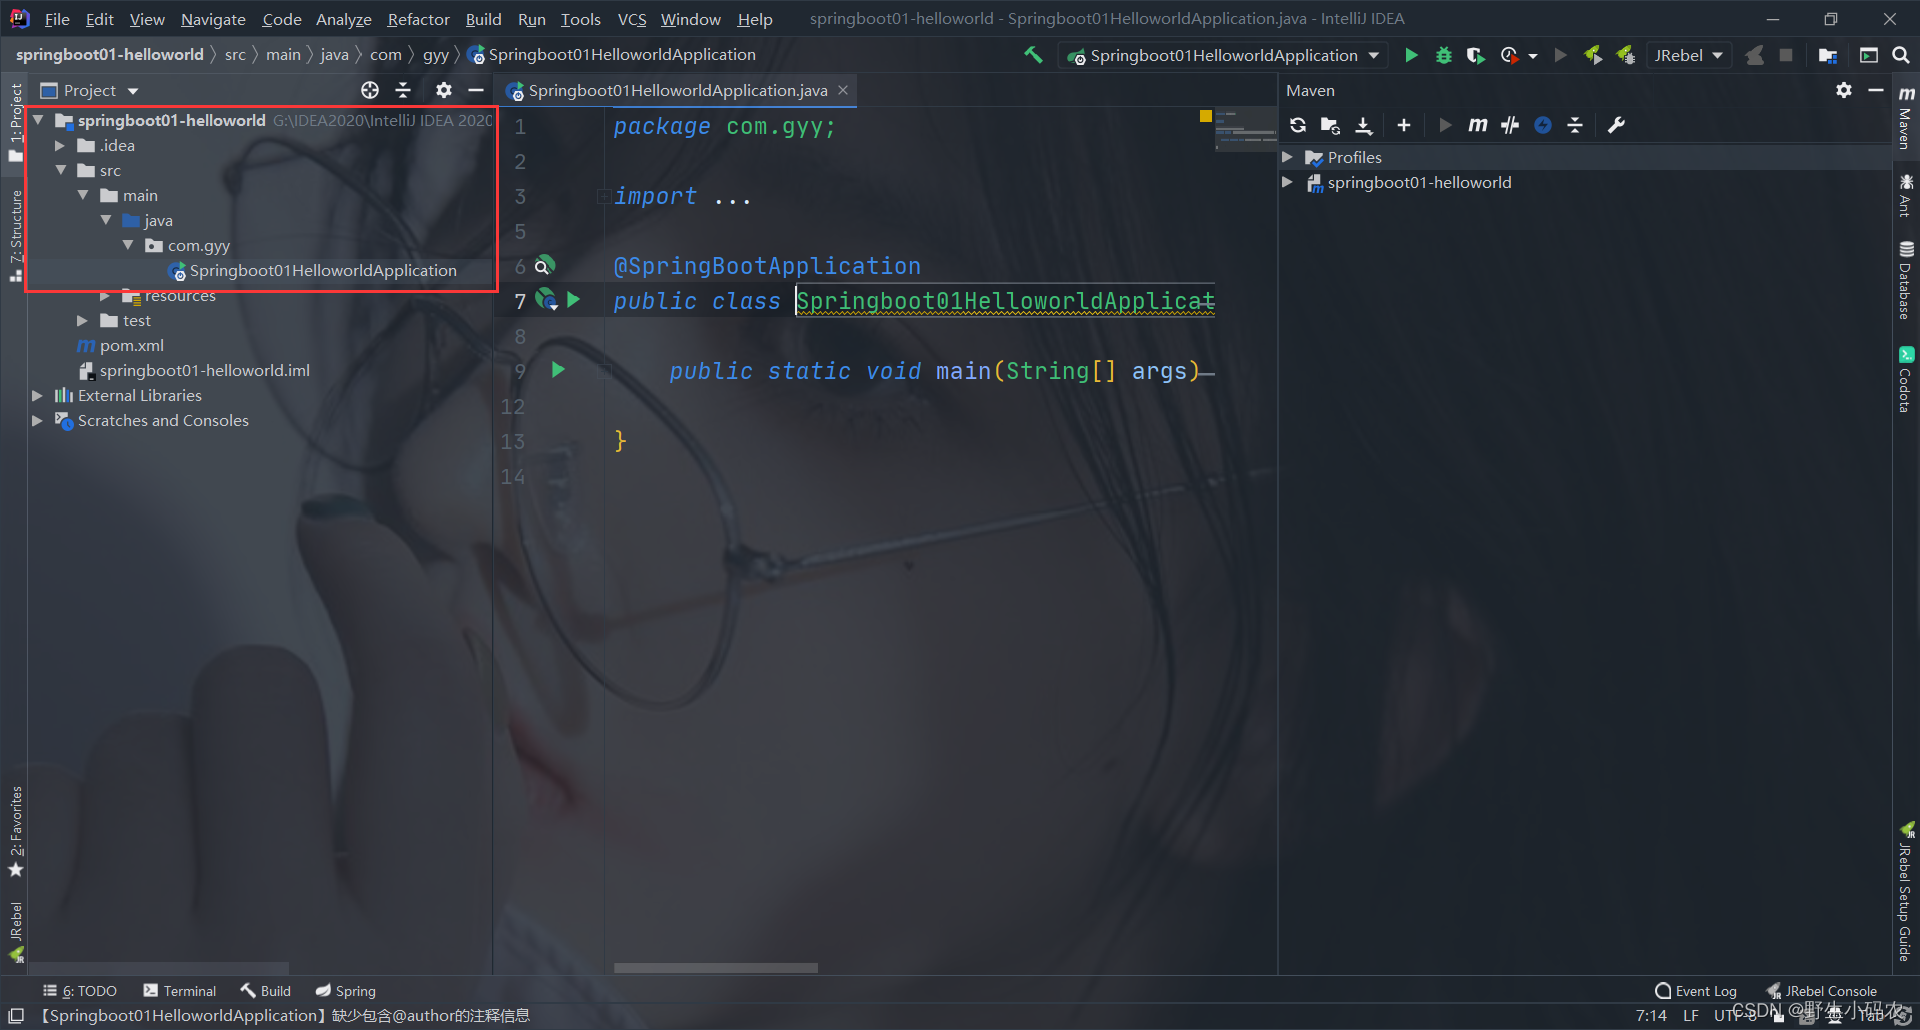This screenshot has height=1030, width=1920.
Task: Open the Refactor menu
Action: coord(418,19)
